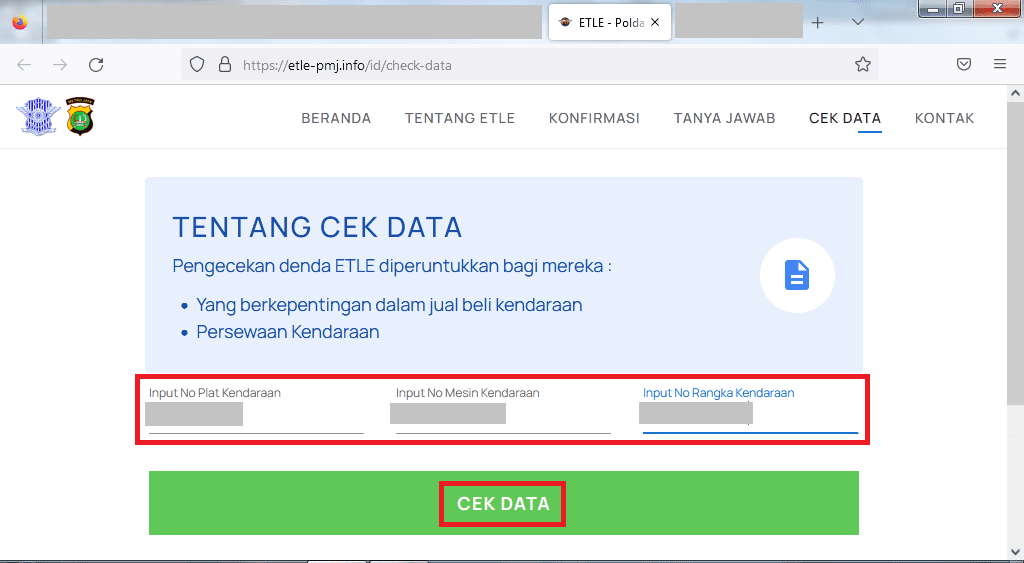Click text 'Persewaan Kendaraan'

click(288, 332)
